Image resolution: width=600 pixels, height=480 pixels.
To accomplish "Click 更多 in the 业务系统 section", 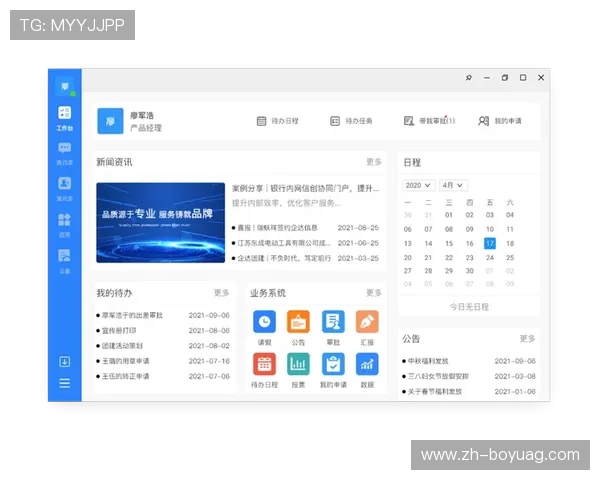I will (374, 293).
